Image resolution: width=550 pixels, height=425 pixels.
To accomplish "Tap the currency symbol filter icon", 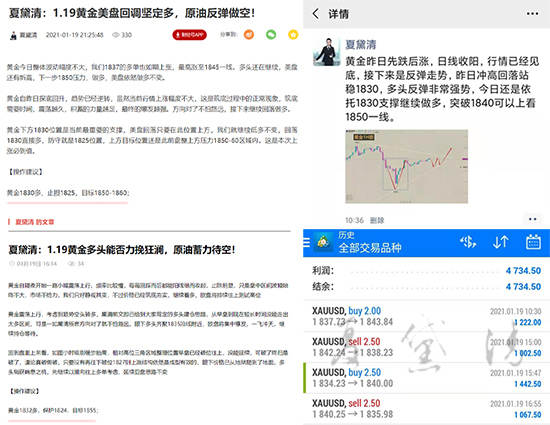I will 468,242.
